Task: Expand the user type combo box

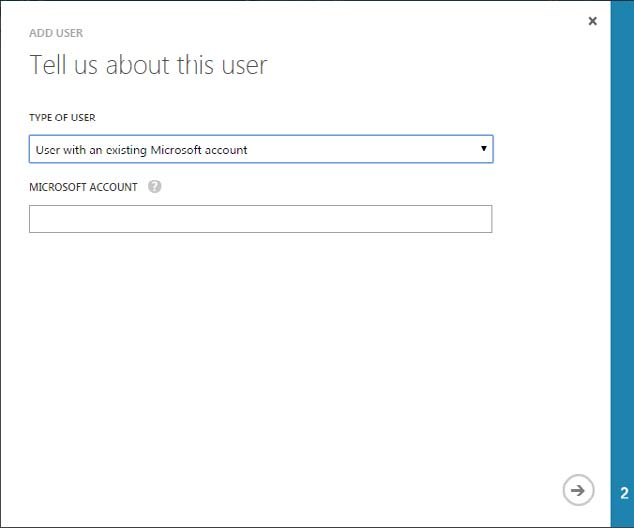Action: 260,149
